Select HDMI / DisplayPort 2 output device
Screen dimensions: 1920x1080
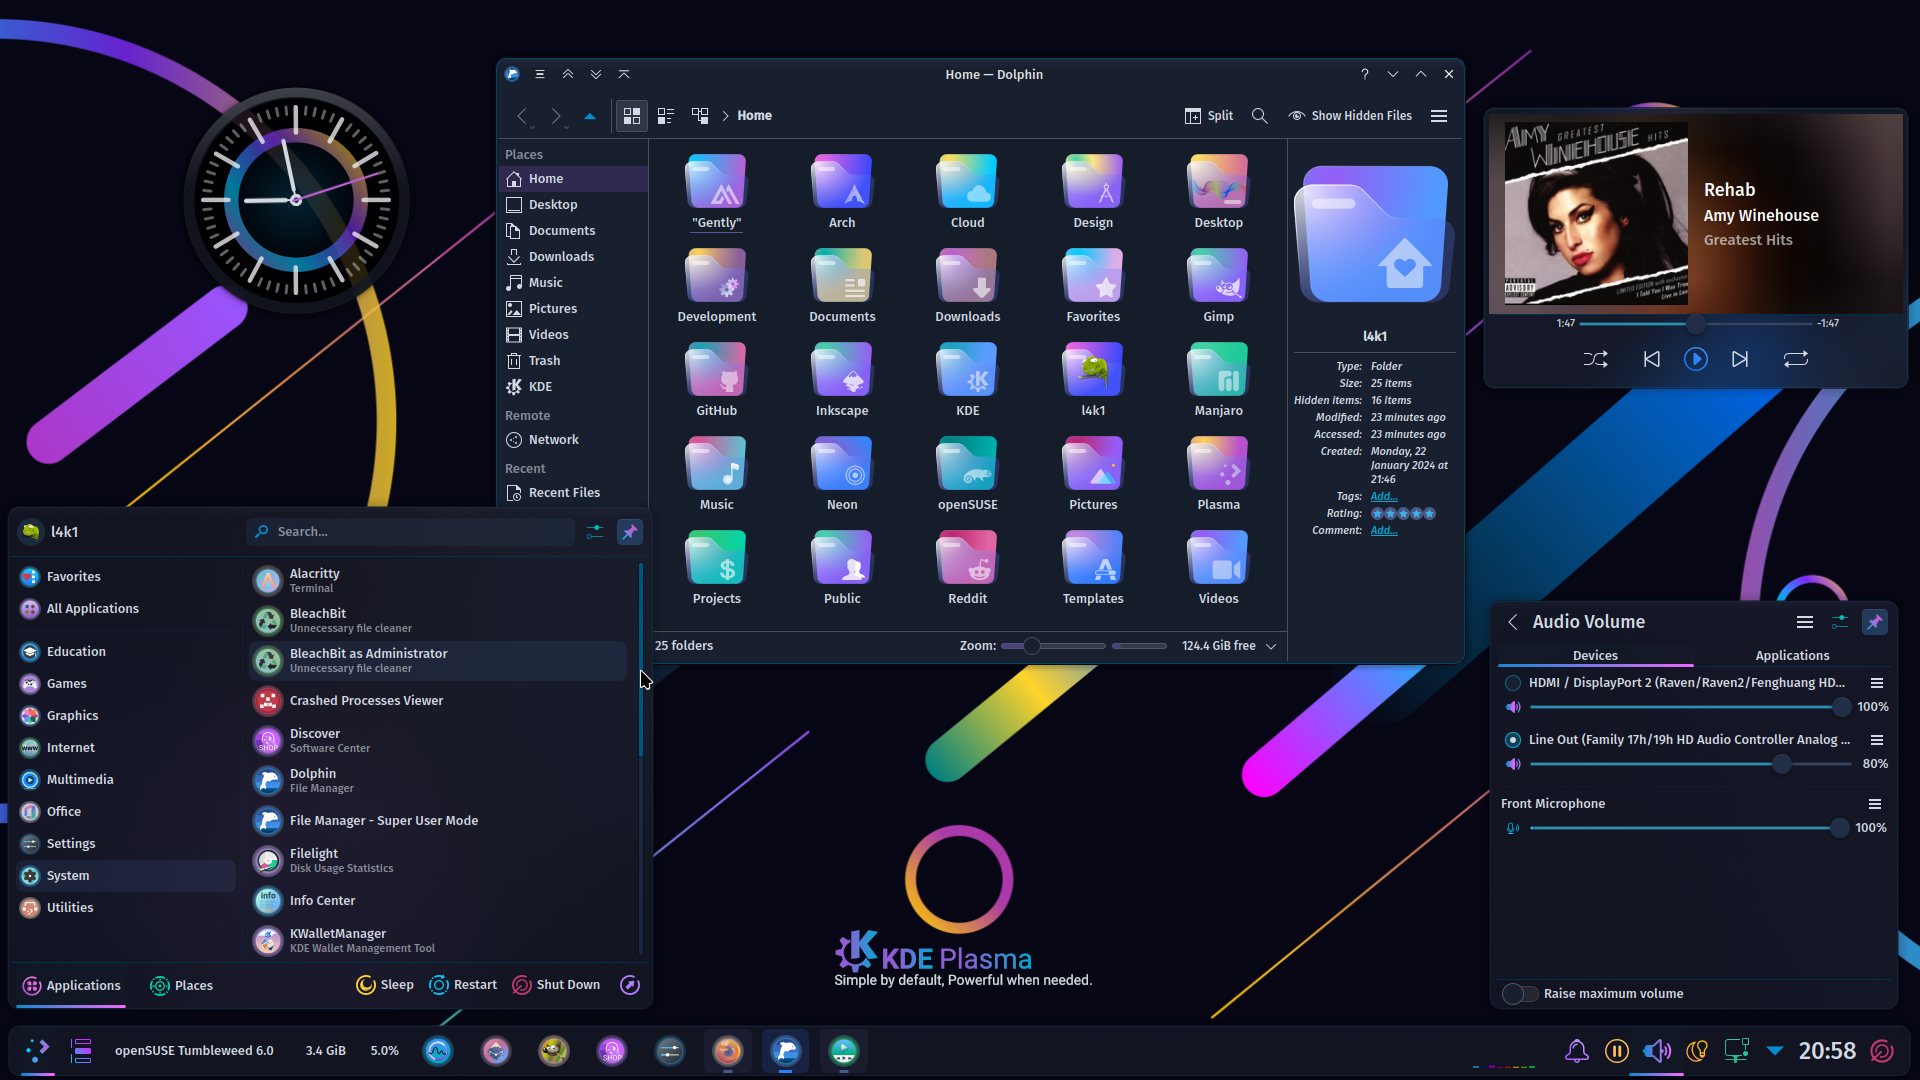point(1513,683)
